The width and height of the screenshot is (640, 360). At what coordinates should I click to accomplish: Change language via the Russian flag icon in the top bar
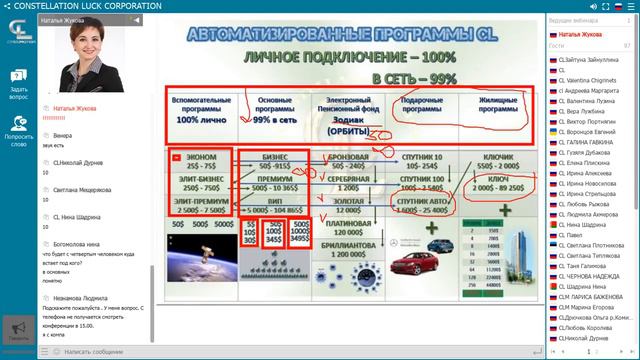618,7
